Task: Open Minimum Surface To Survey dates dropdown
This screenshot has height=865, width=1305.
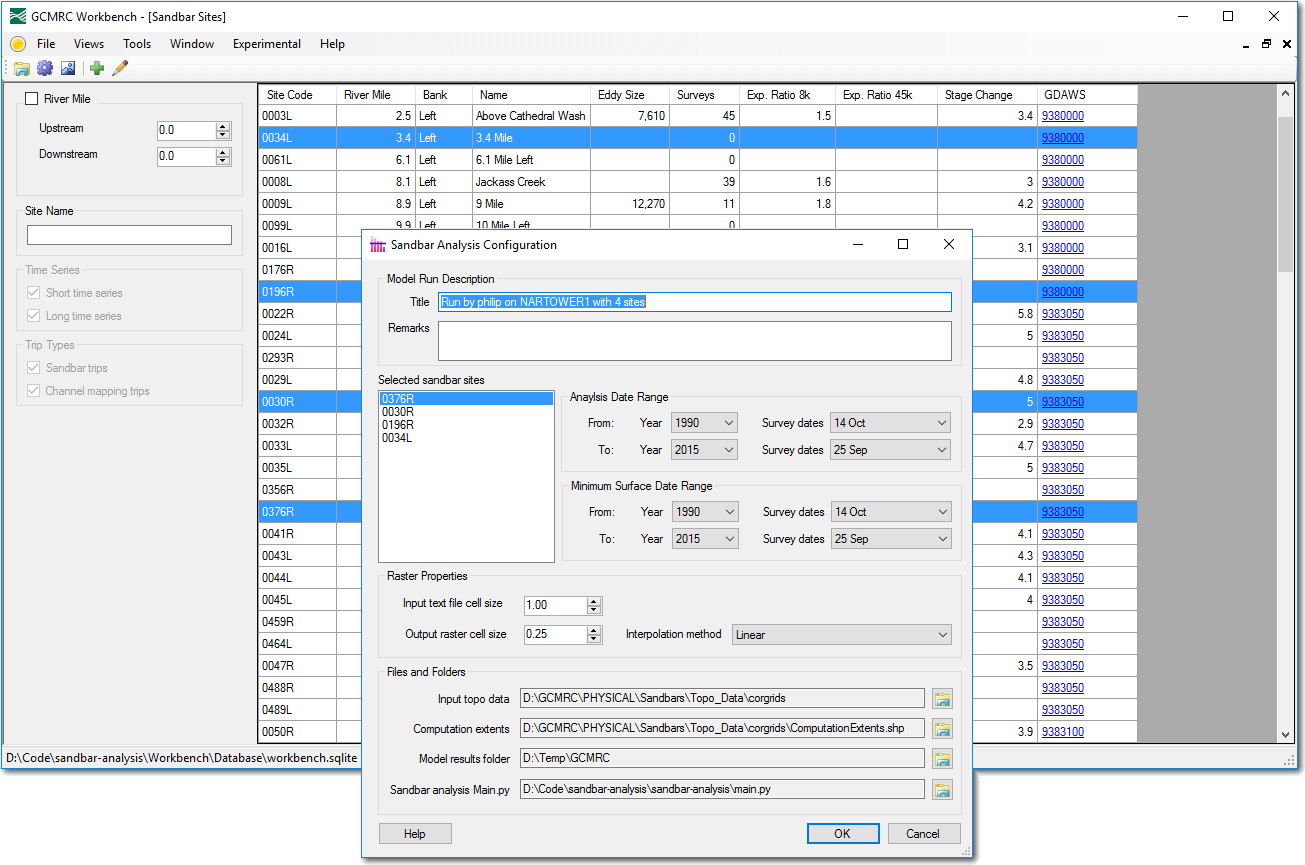Action: [x=891, y=539]
